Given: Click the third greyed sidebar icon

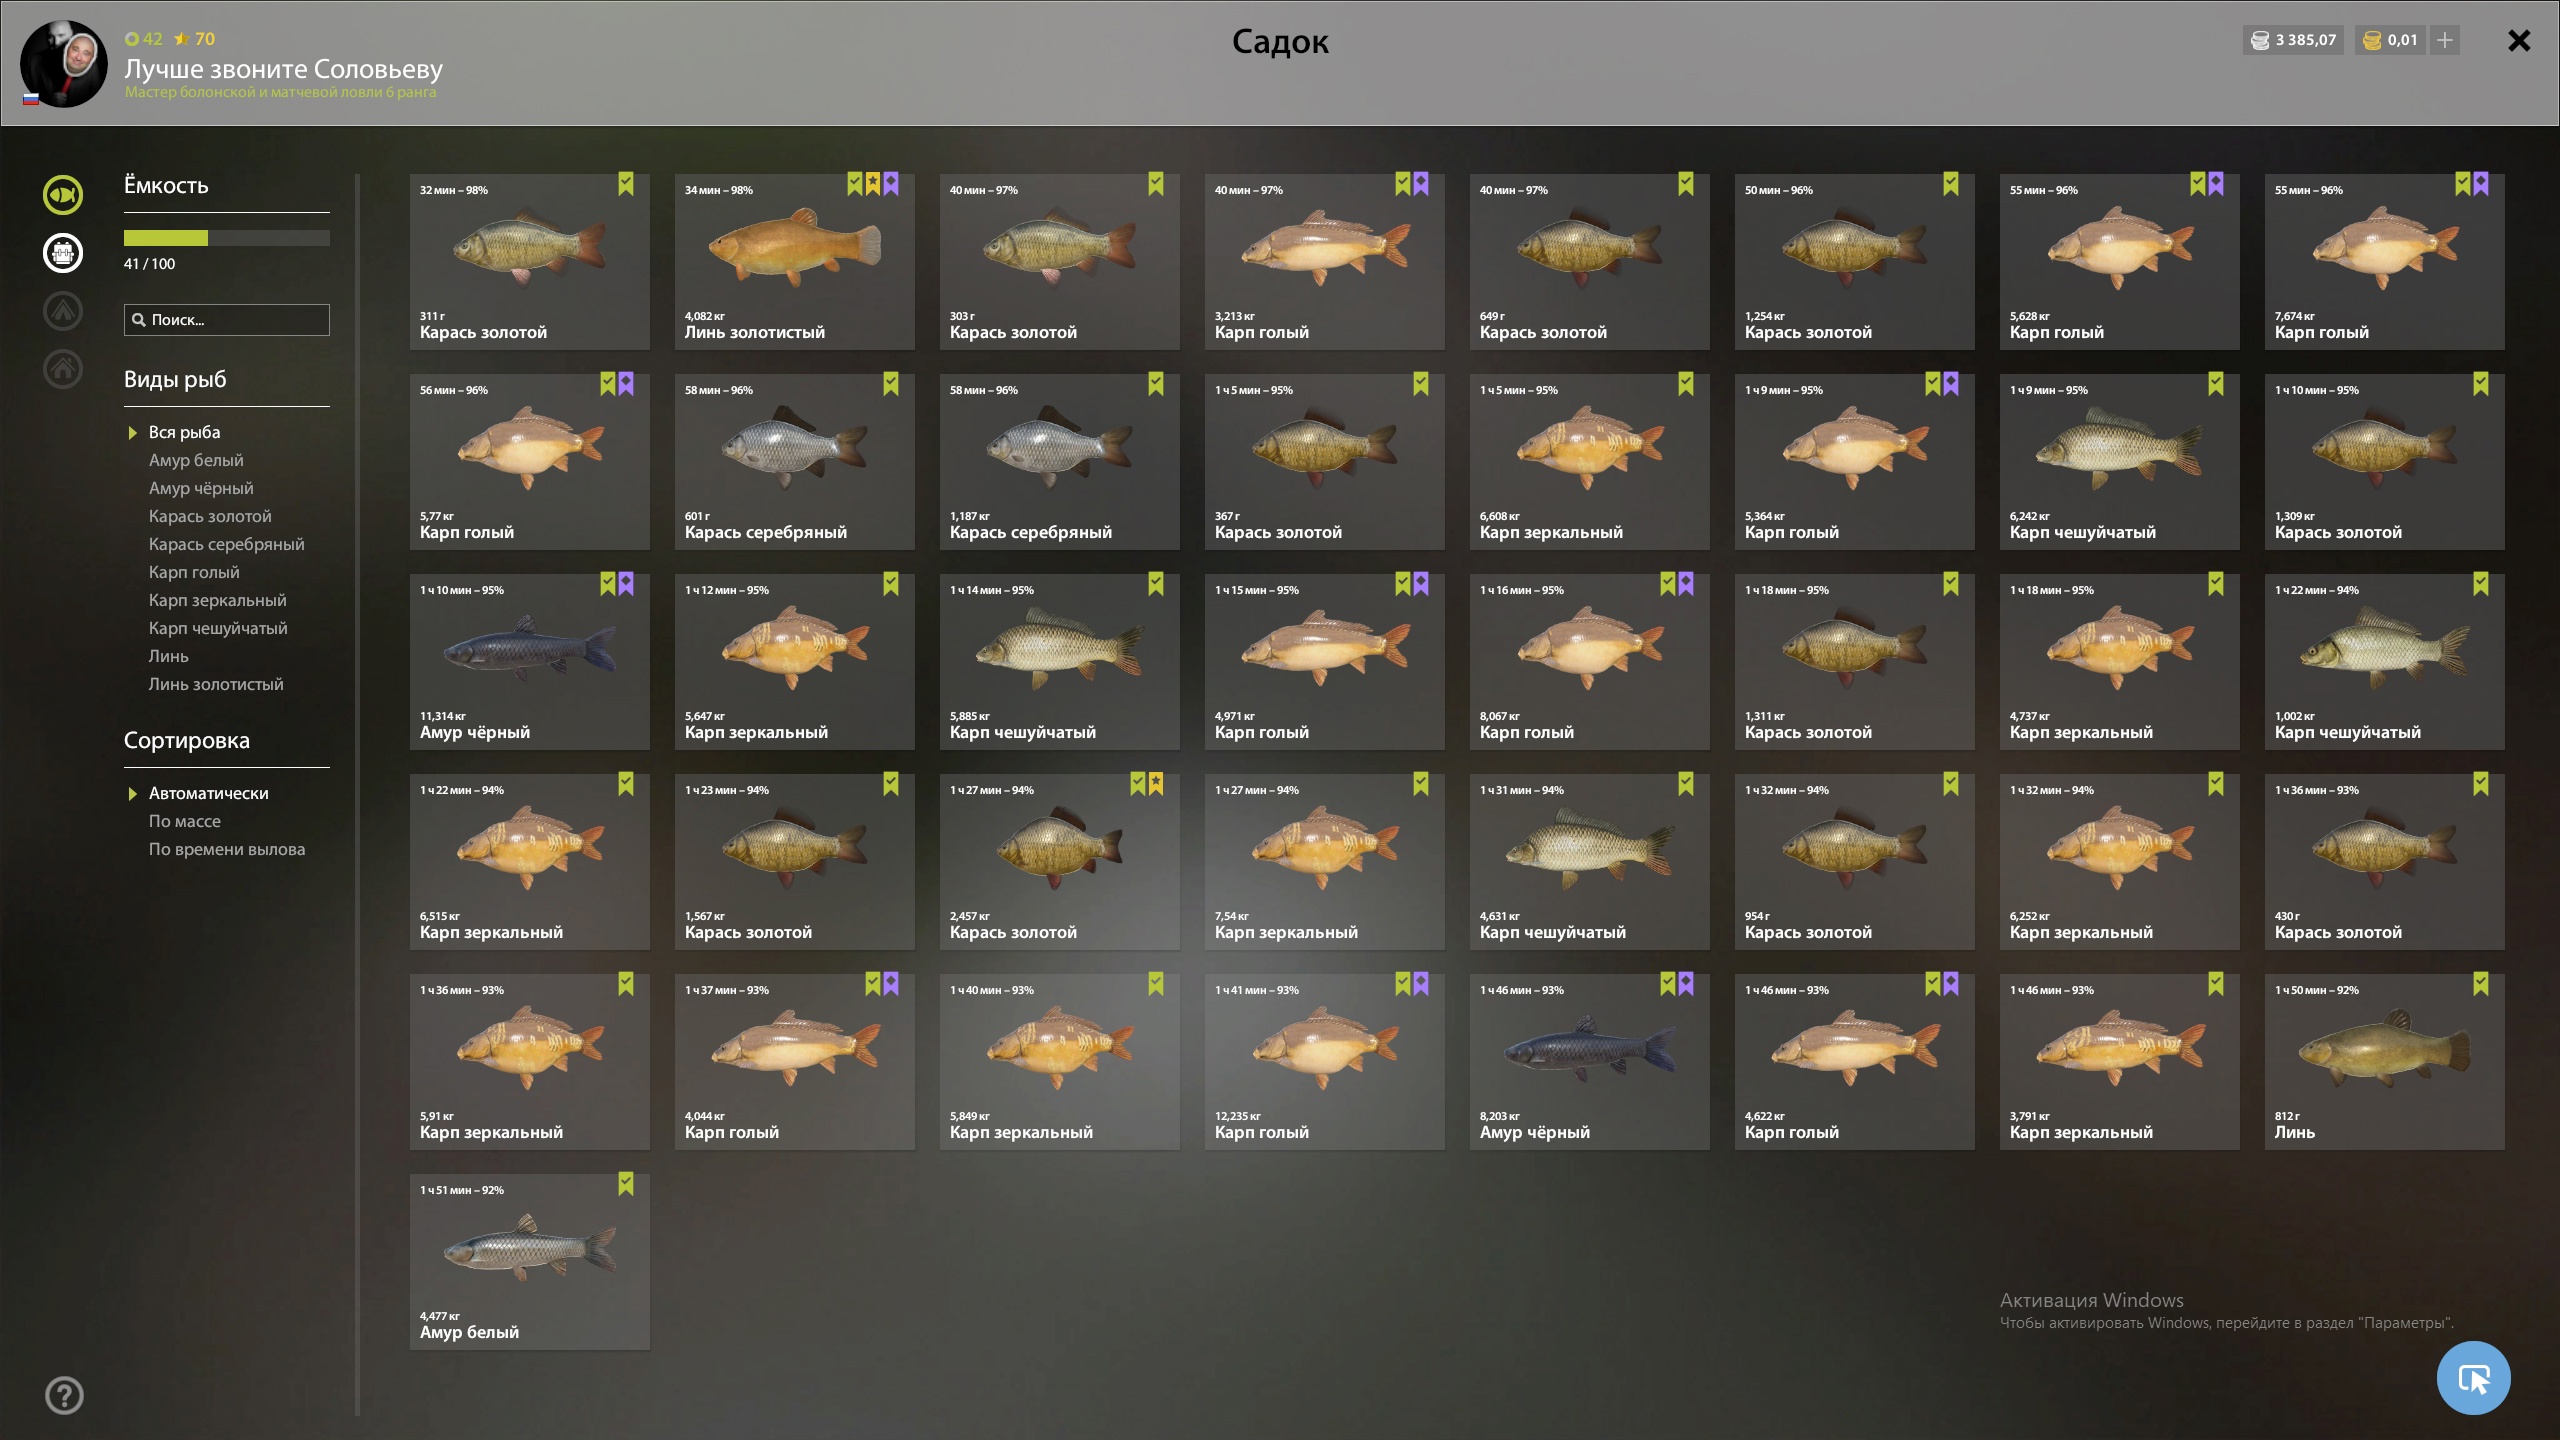Looking at the screenshot, I should coord(63,311).
